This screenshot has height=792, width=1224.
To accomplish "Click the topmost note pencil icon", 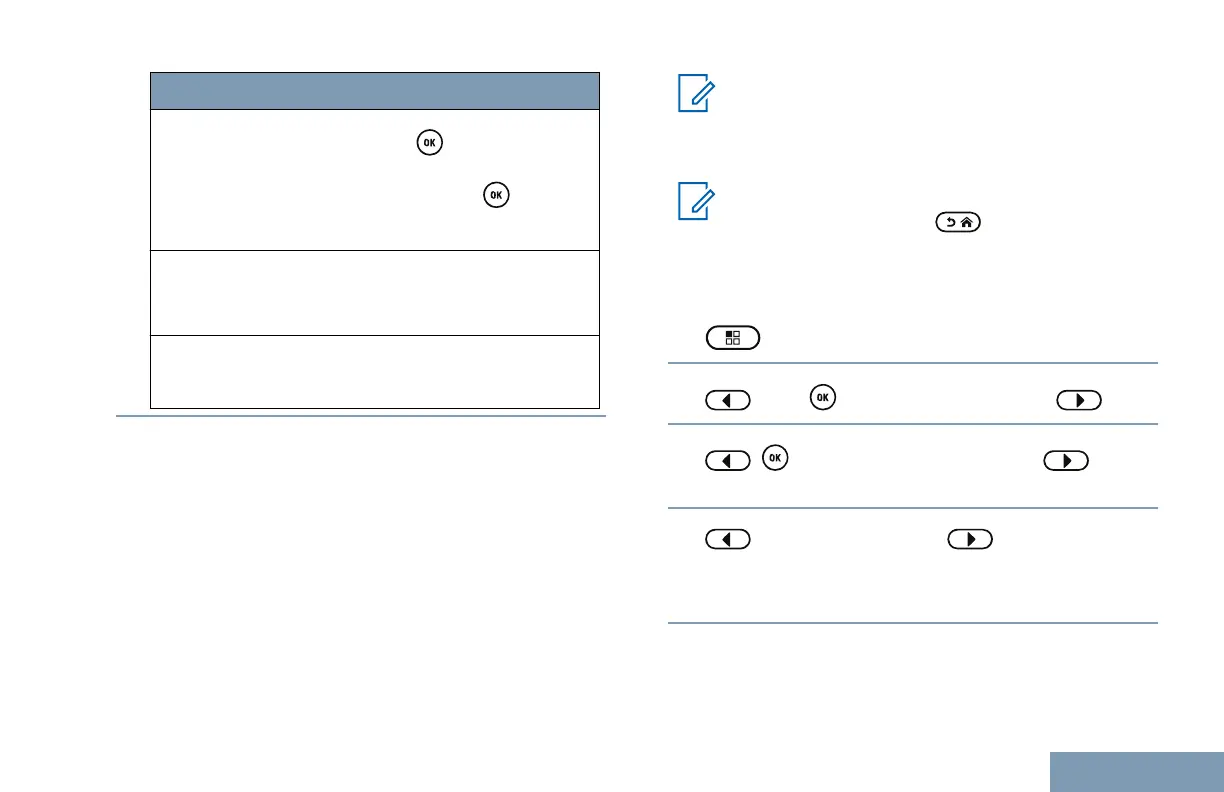I will click(692, 97).
